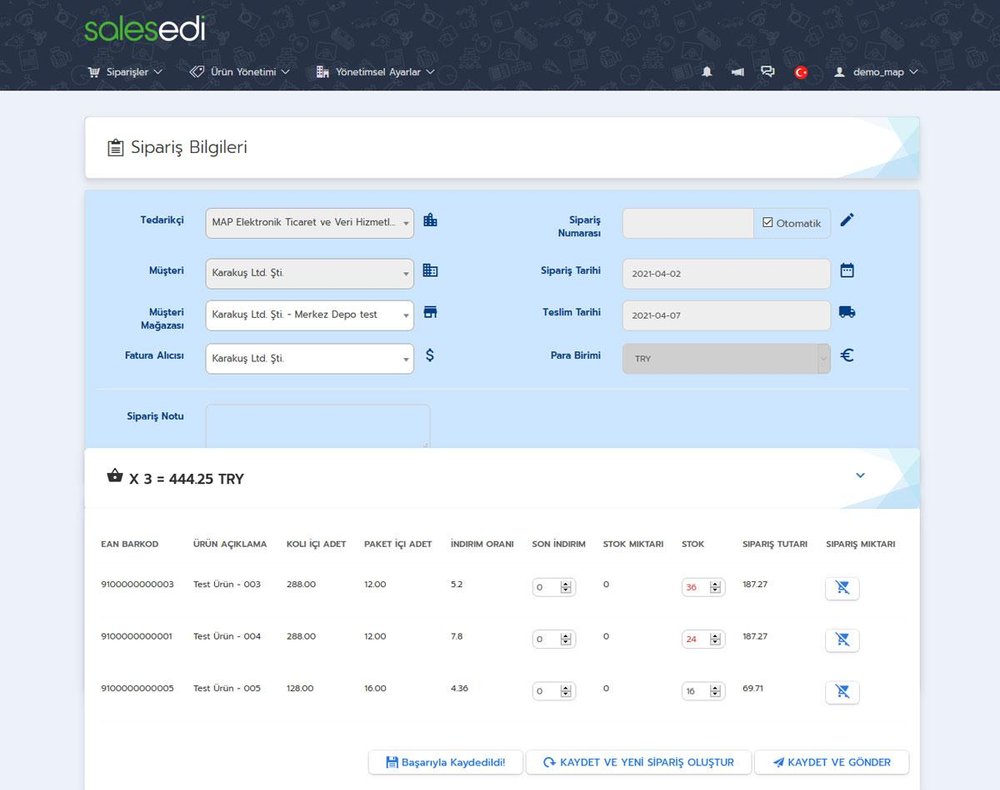
Task: Click the megaphone announcements icon
Action: click(x=738, y=71)
